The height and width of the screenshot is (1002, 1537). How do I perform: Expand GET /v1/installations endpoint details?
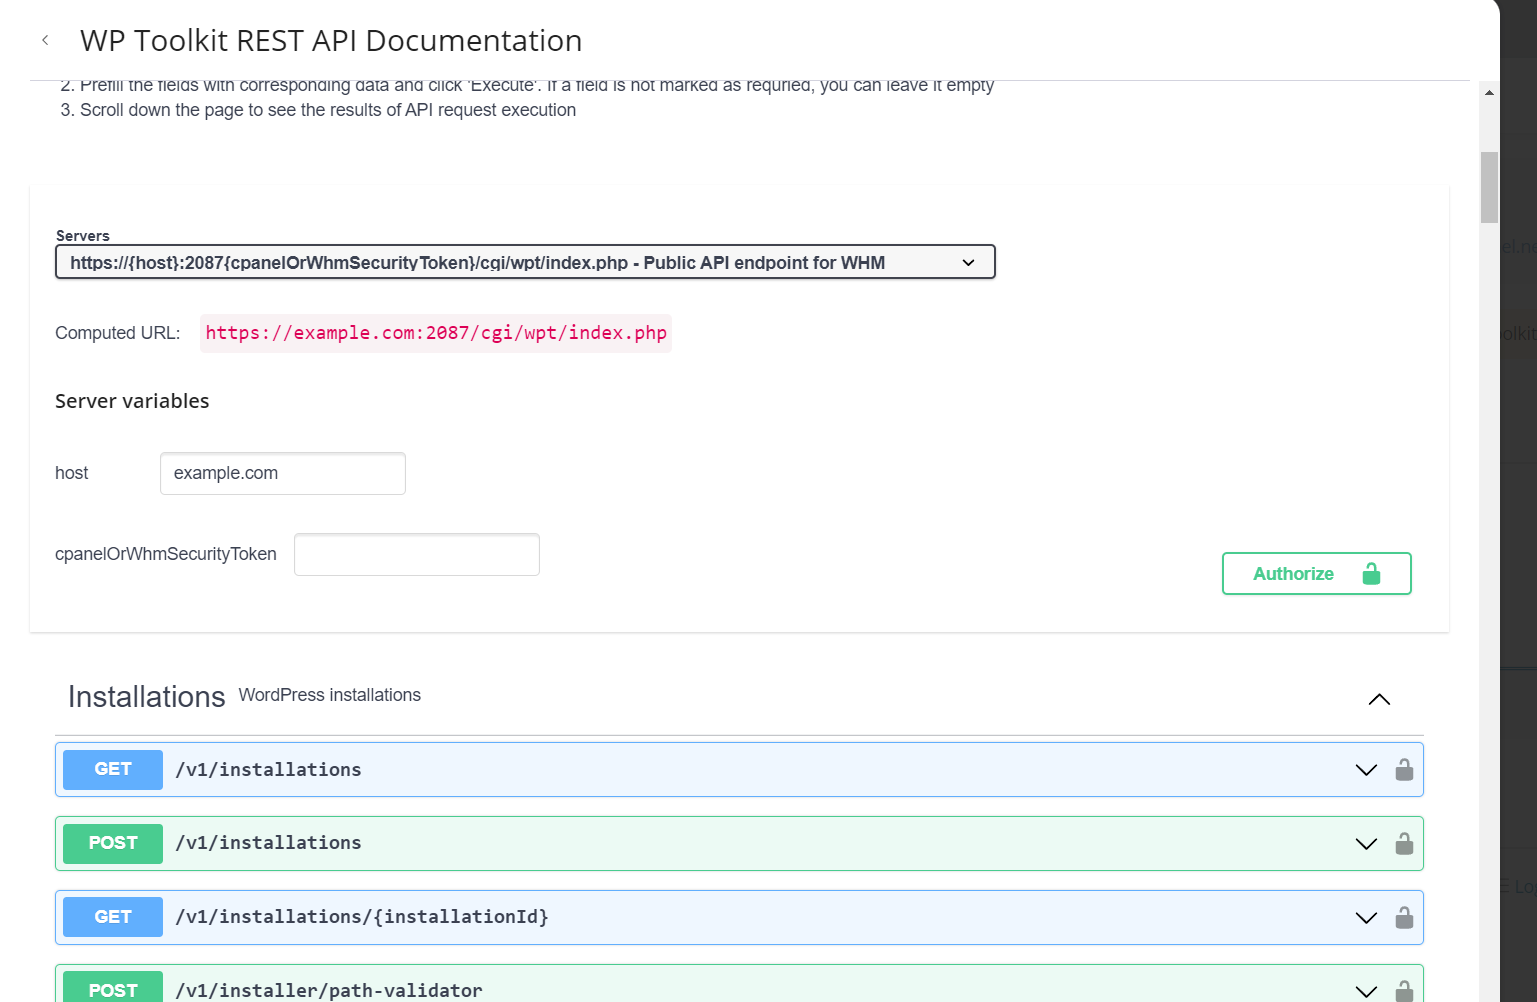[x=1366, y=770]
